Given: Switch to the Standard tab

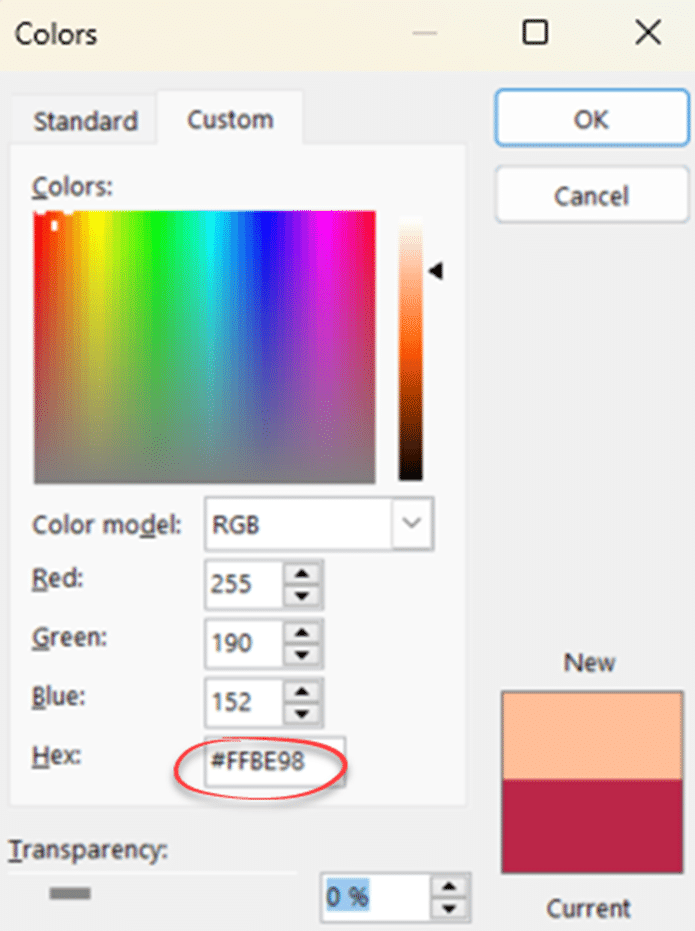Looking at the screenshot, I should coord(85,122).
